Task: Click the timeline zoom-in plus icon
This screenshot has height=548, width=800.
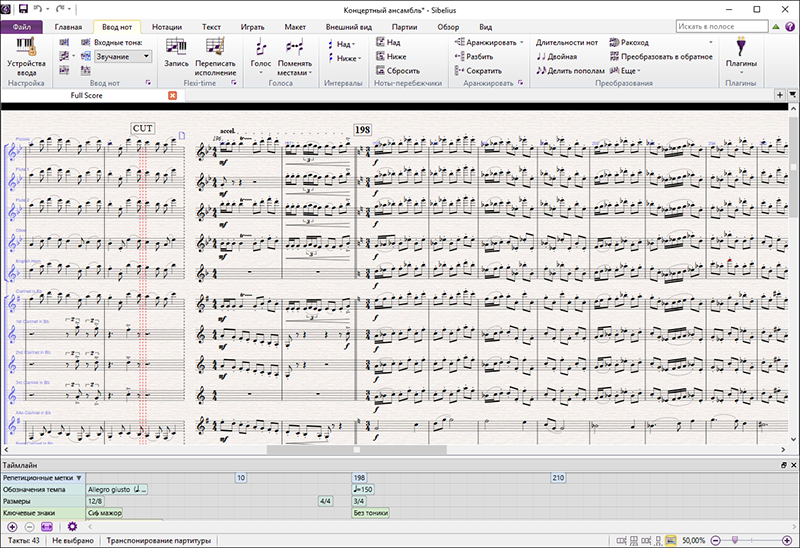Action: click(x=12, y=527)
